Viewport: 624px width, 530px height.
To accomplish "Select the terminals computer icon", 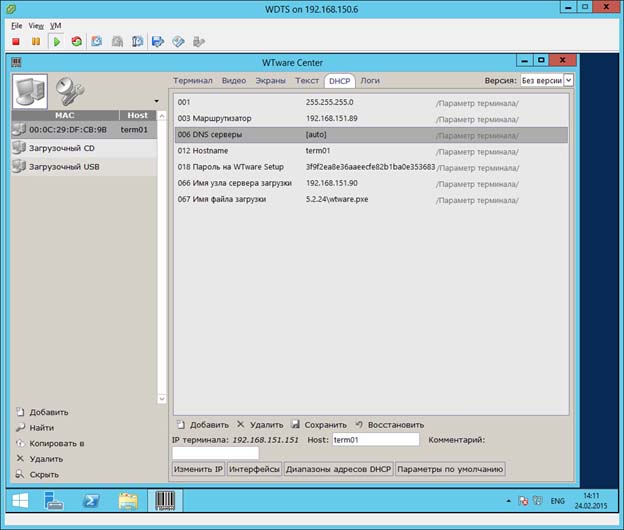I will tap(31, 91).
